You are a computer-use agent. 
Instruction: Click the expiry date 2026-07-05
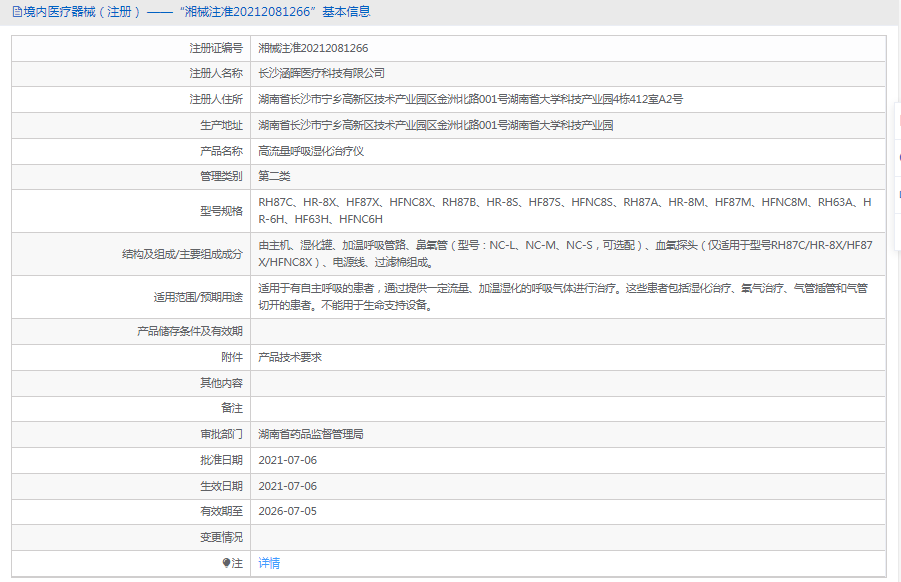(x=287, y=511)
